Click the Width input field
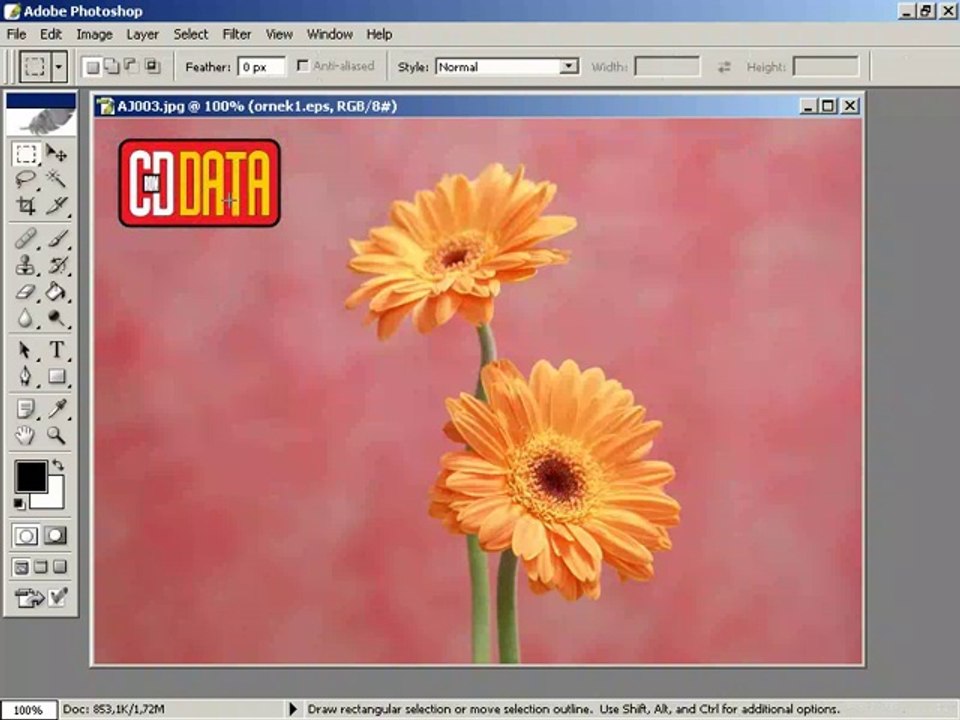The image size is (960, 720). [x=667, y=66]
